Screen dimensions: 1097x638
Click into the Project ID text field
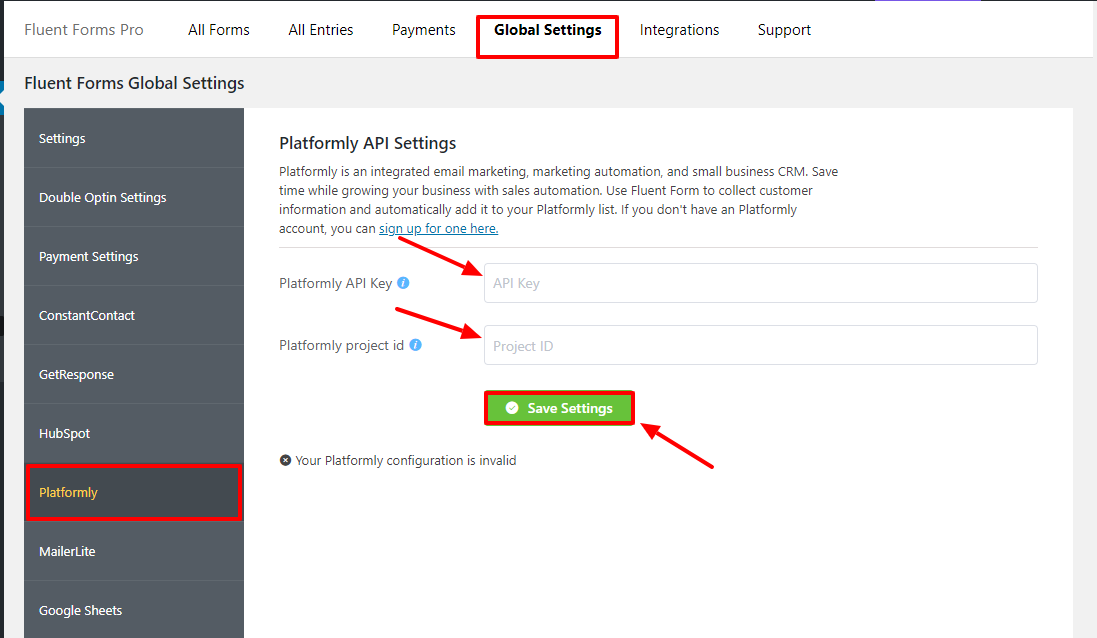[x=760, y=345]
